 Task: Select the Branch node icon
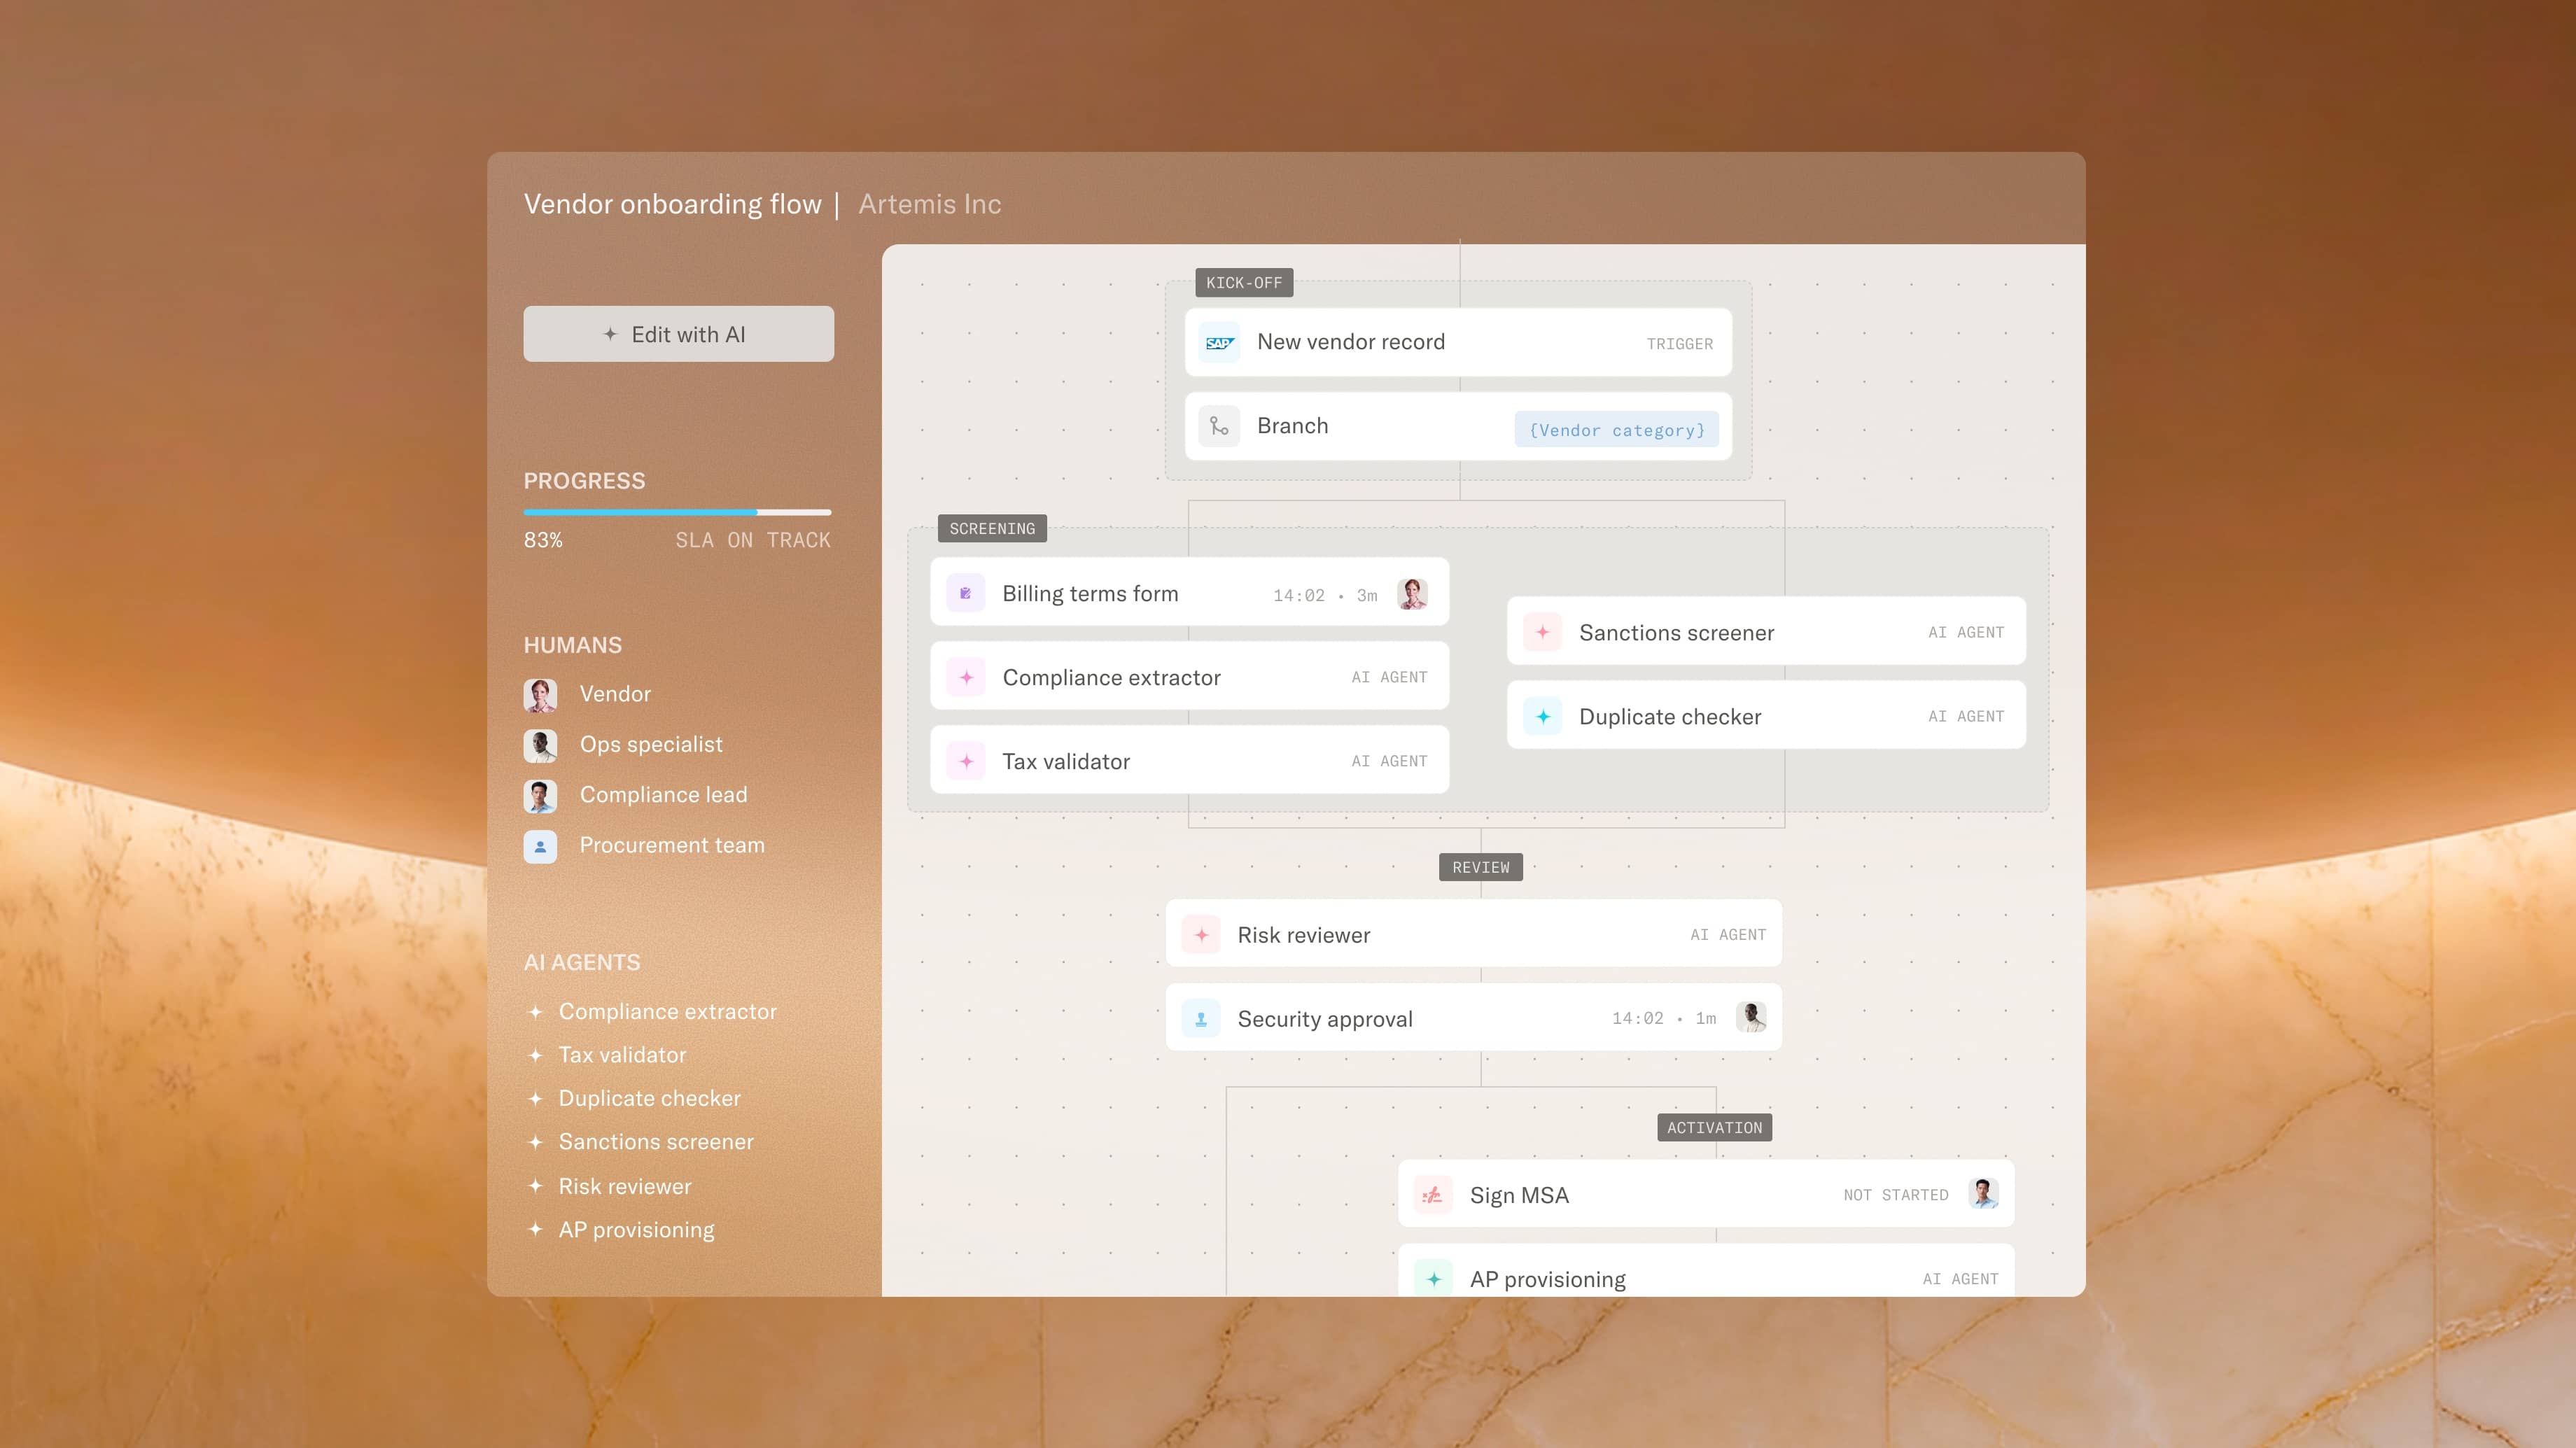pos(1219,426)
